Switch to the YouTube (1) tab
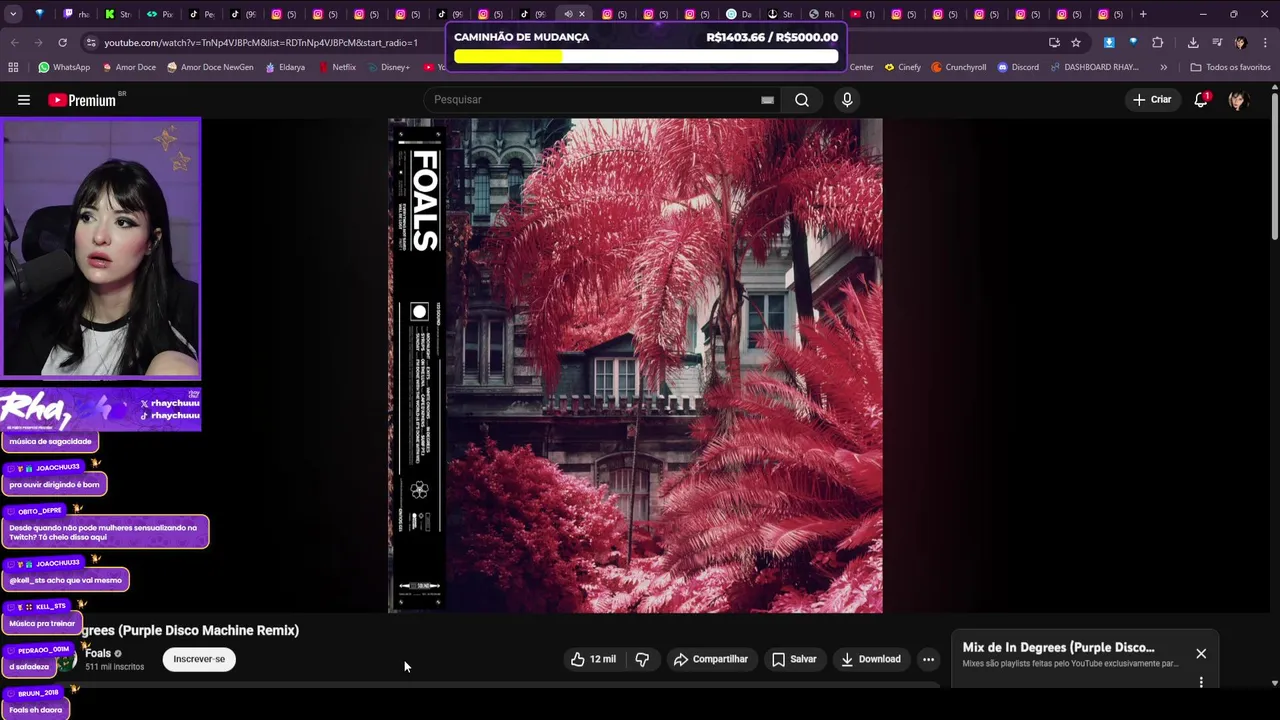The width and height of the screenshot is (1280, 720). coord(863,14)
